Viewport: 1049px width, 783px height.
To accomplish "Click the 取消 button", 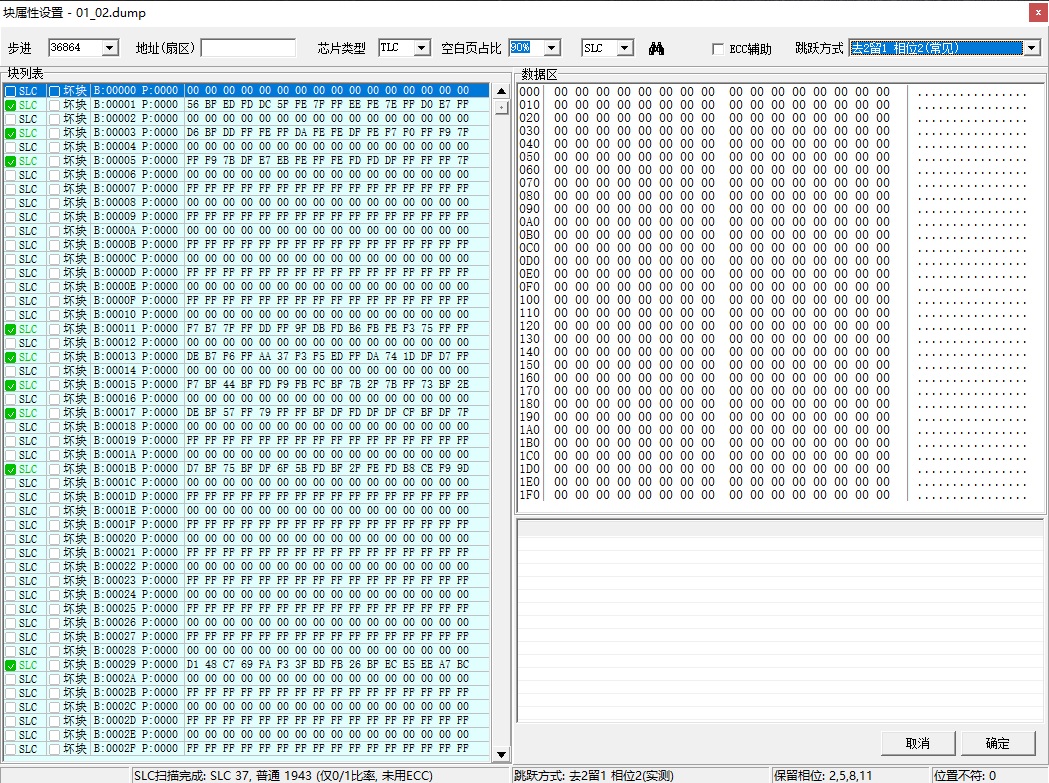I will (x=917, y=744).
